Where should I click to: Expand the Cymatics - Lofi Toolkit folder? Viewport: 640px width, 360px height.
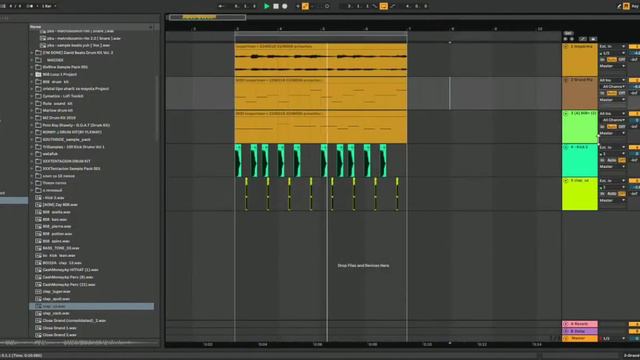tap(32, 96)
